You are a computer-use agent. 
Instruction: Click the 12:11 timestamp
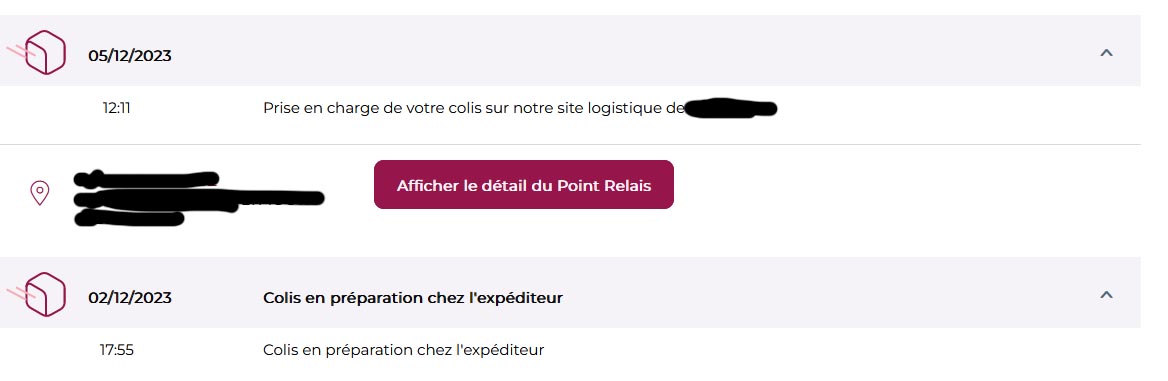tap(116, 108)
